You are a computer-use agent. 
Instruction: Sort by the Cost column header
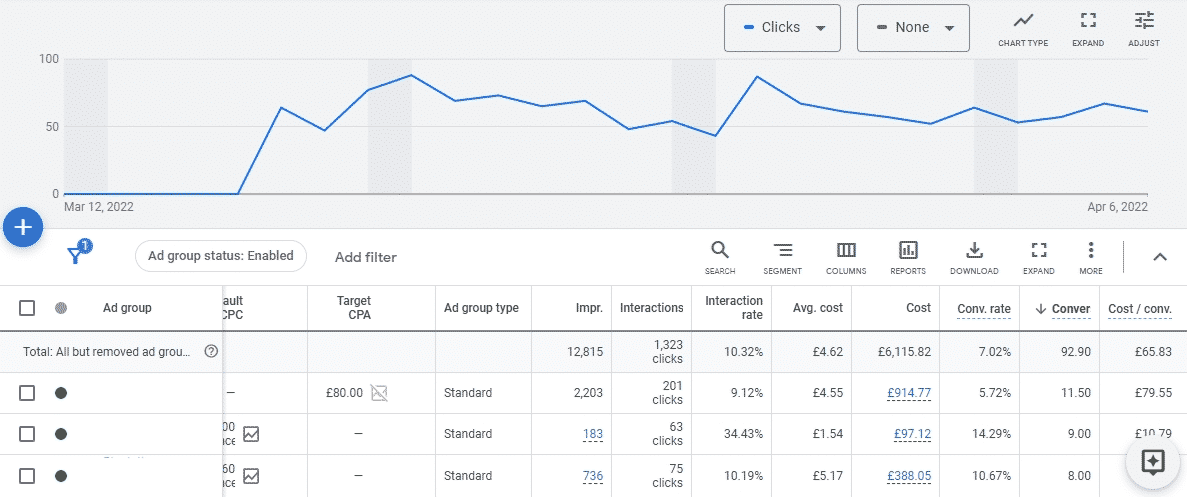click(920, 308)
